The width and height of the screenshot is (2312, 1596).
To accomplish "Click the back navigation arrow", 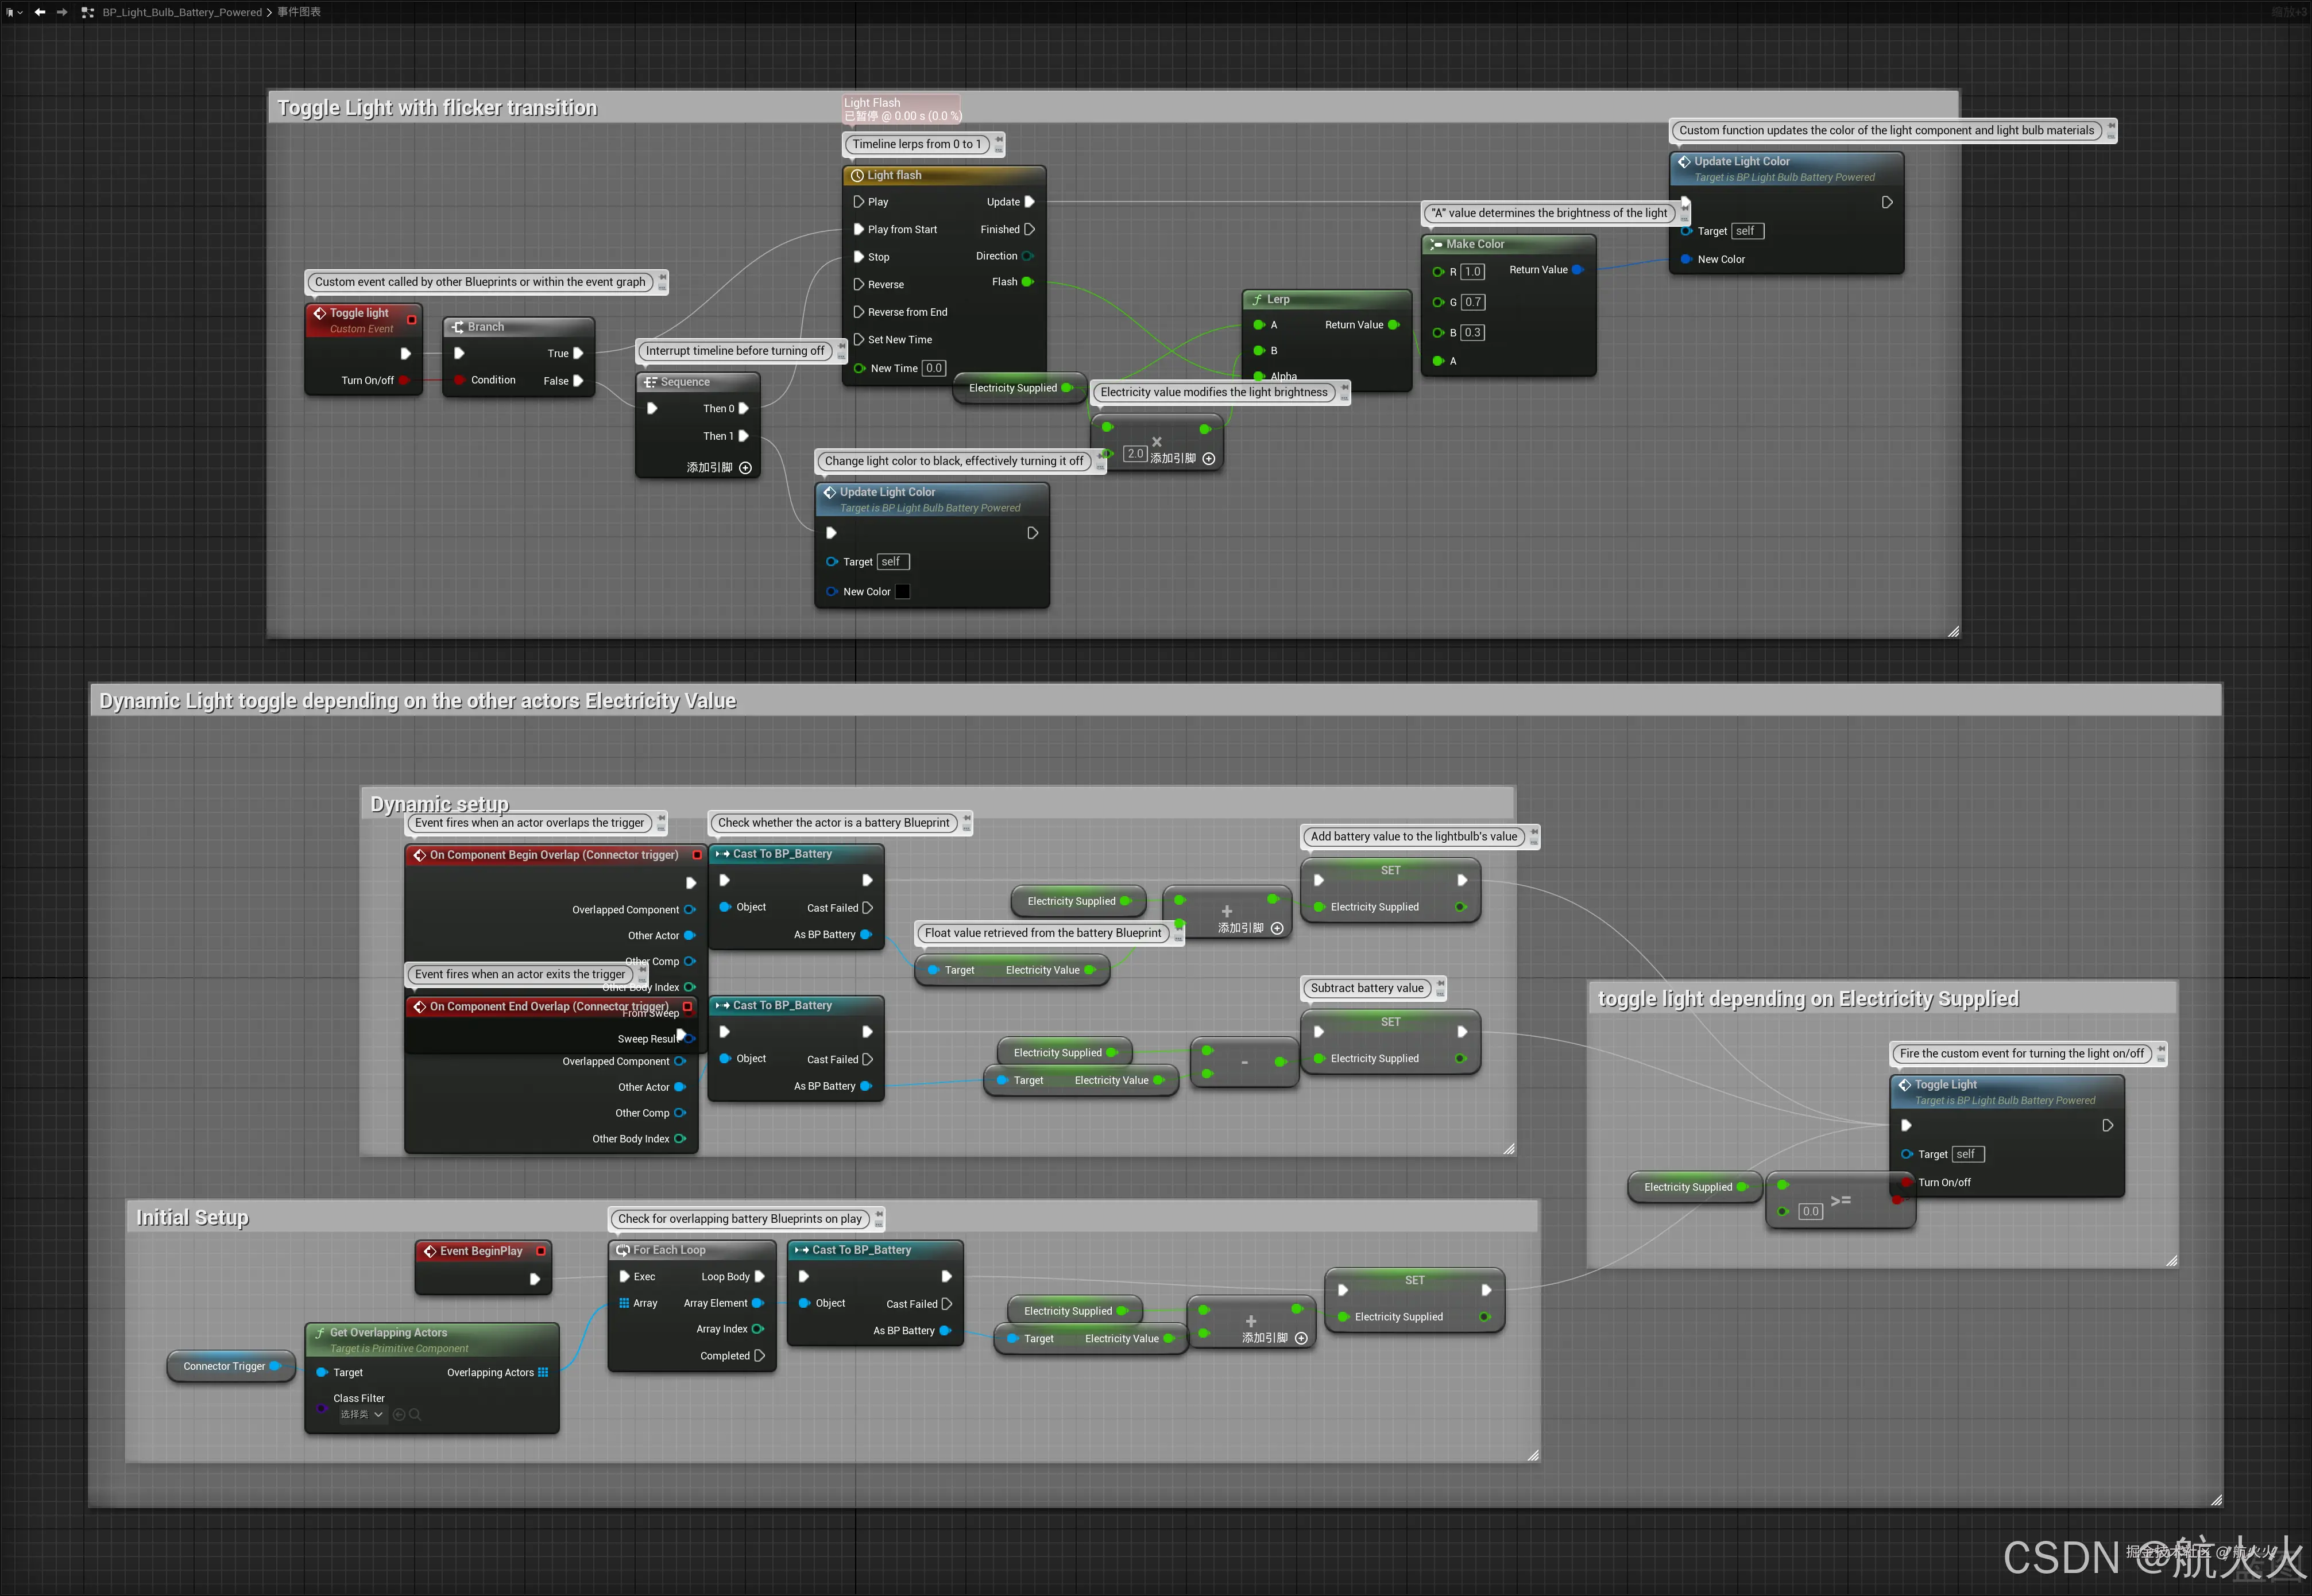I will [39, 12].
